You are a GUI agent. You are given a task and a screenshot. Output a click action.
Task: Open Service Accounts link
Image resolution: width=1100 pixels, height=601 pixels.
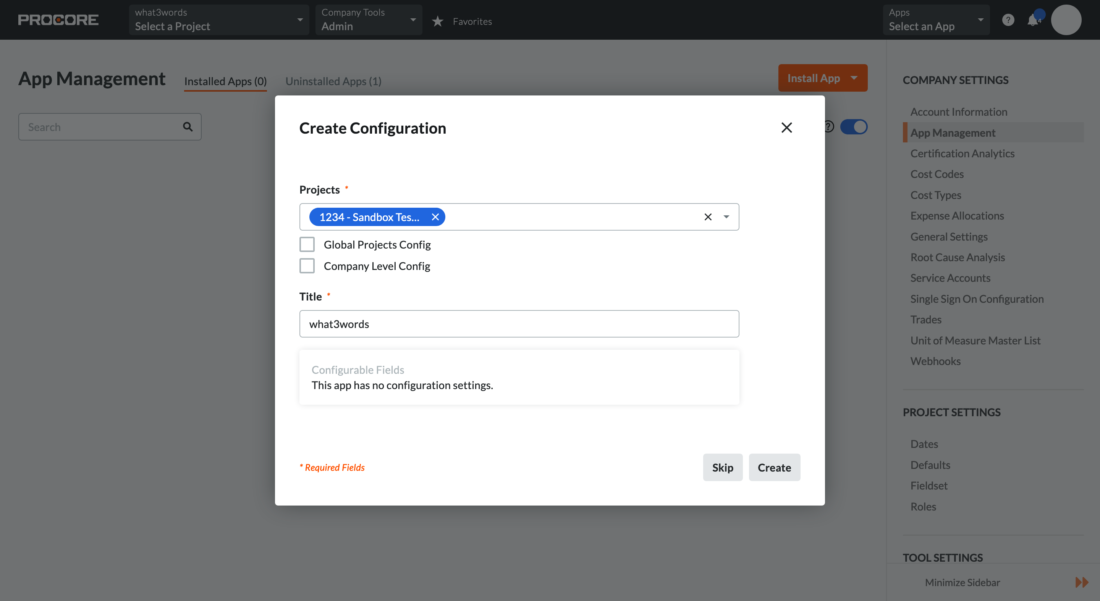[x=950, y=278]
